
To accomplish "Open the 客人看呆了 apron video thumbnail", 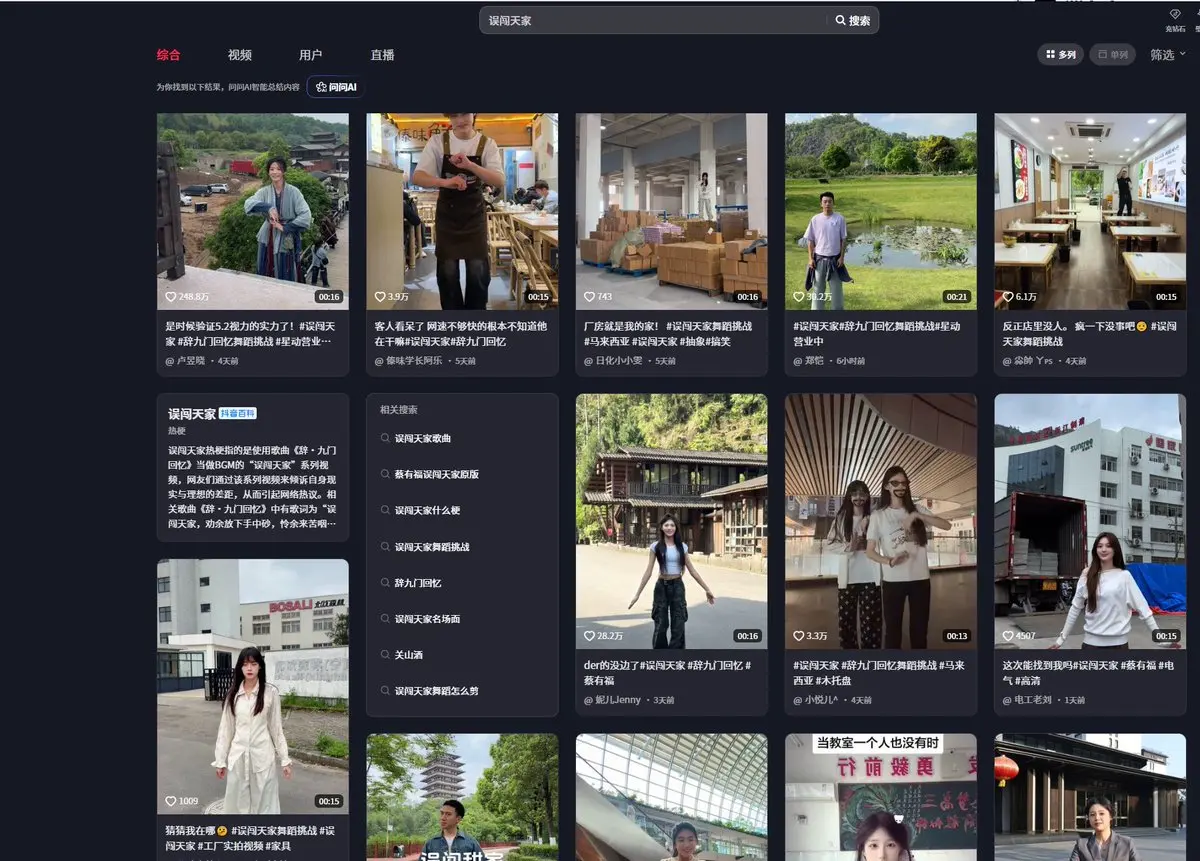I will coord(462,211).
